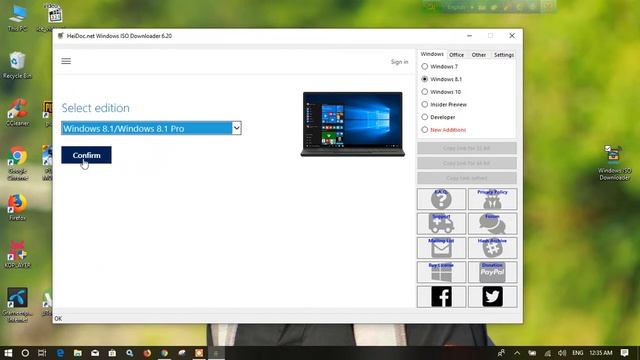Open the Mail app in taskbar
The image size is (640, 360).
click(95, 353)
